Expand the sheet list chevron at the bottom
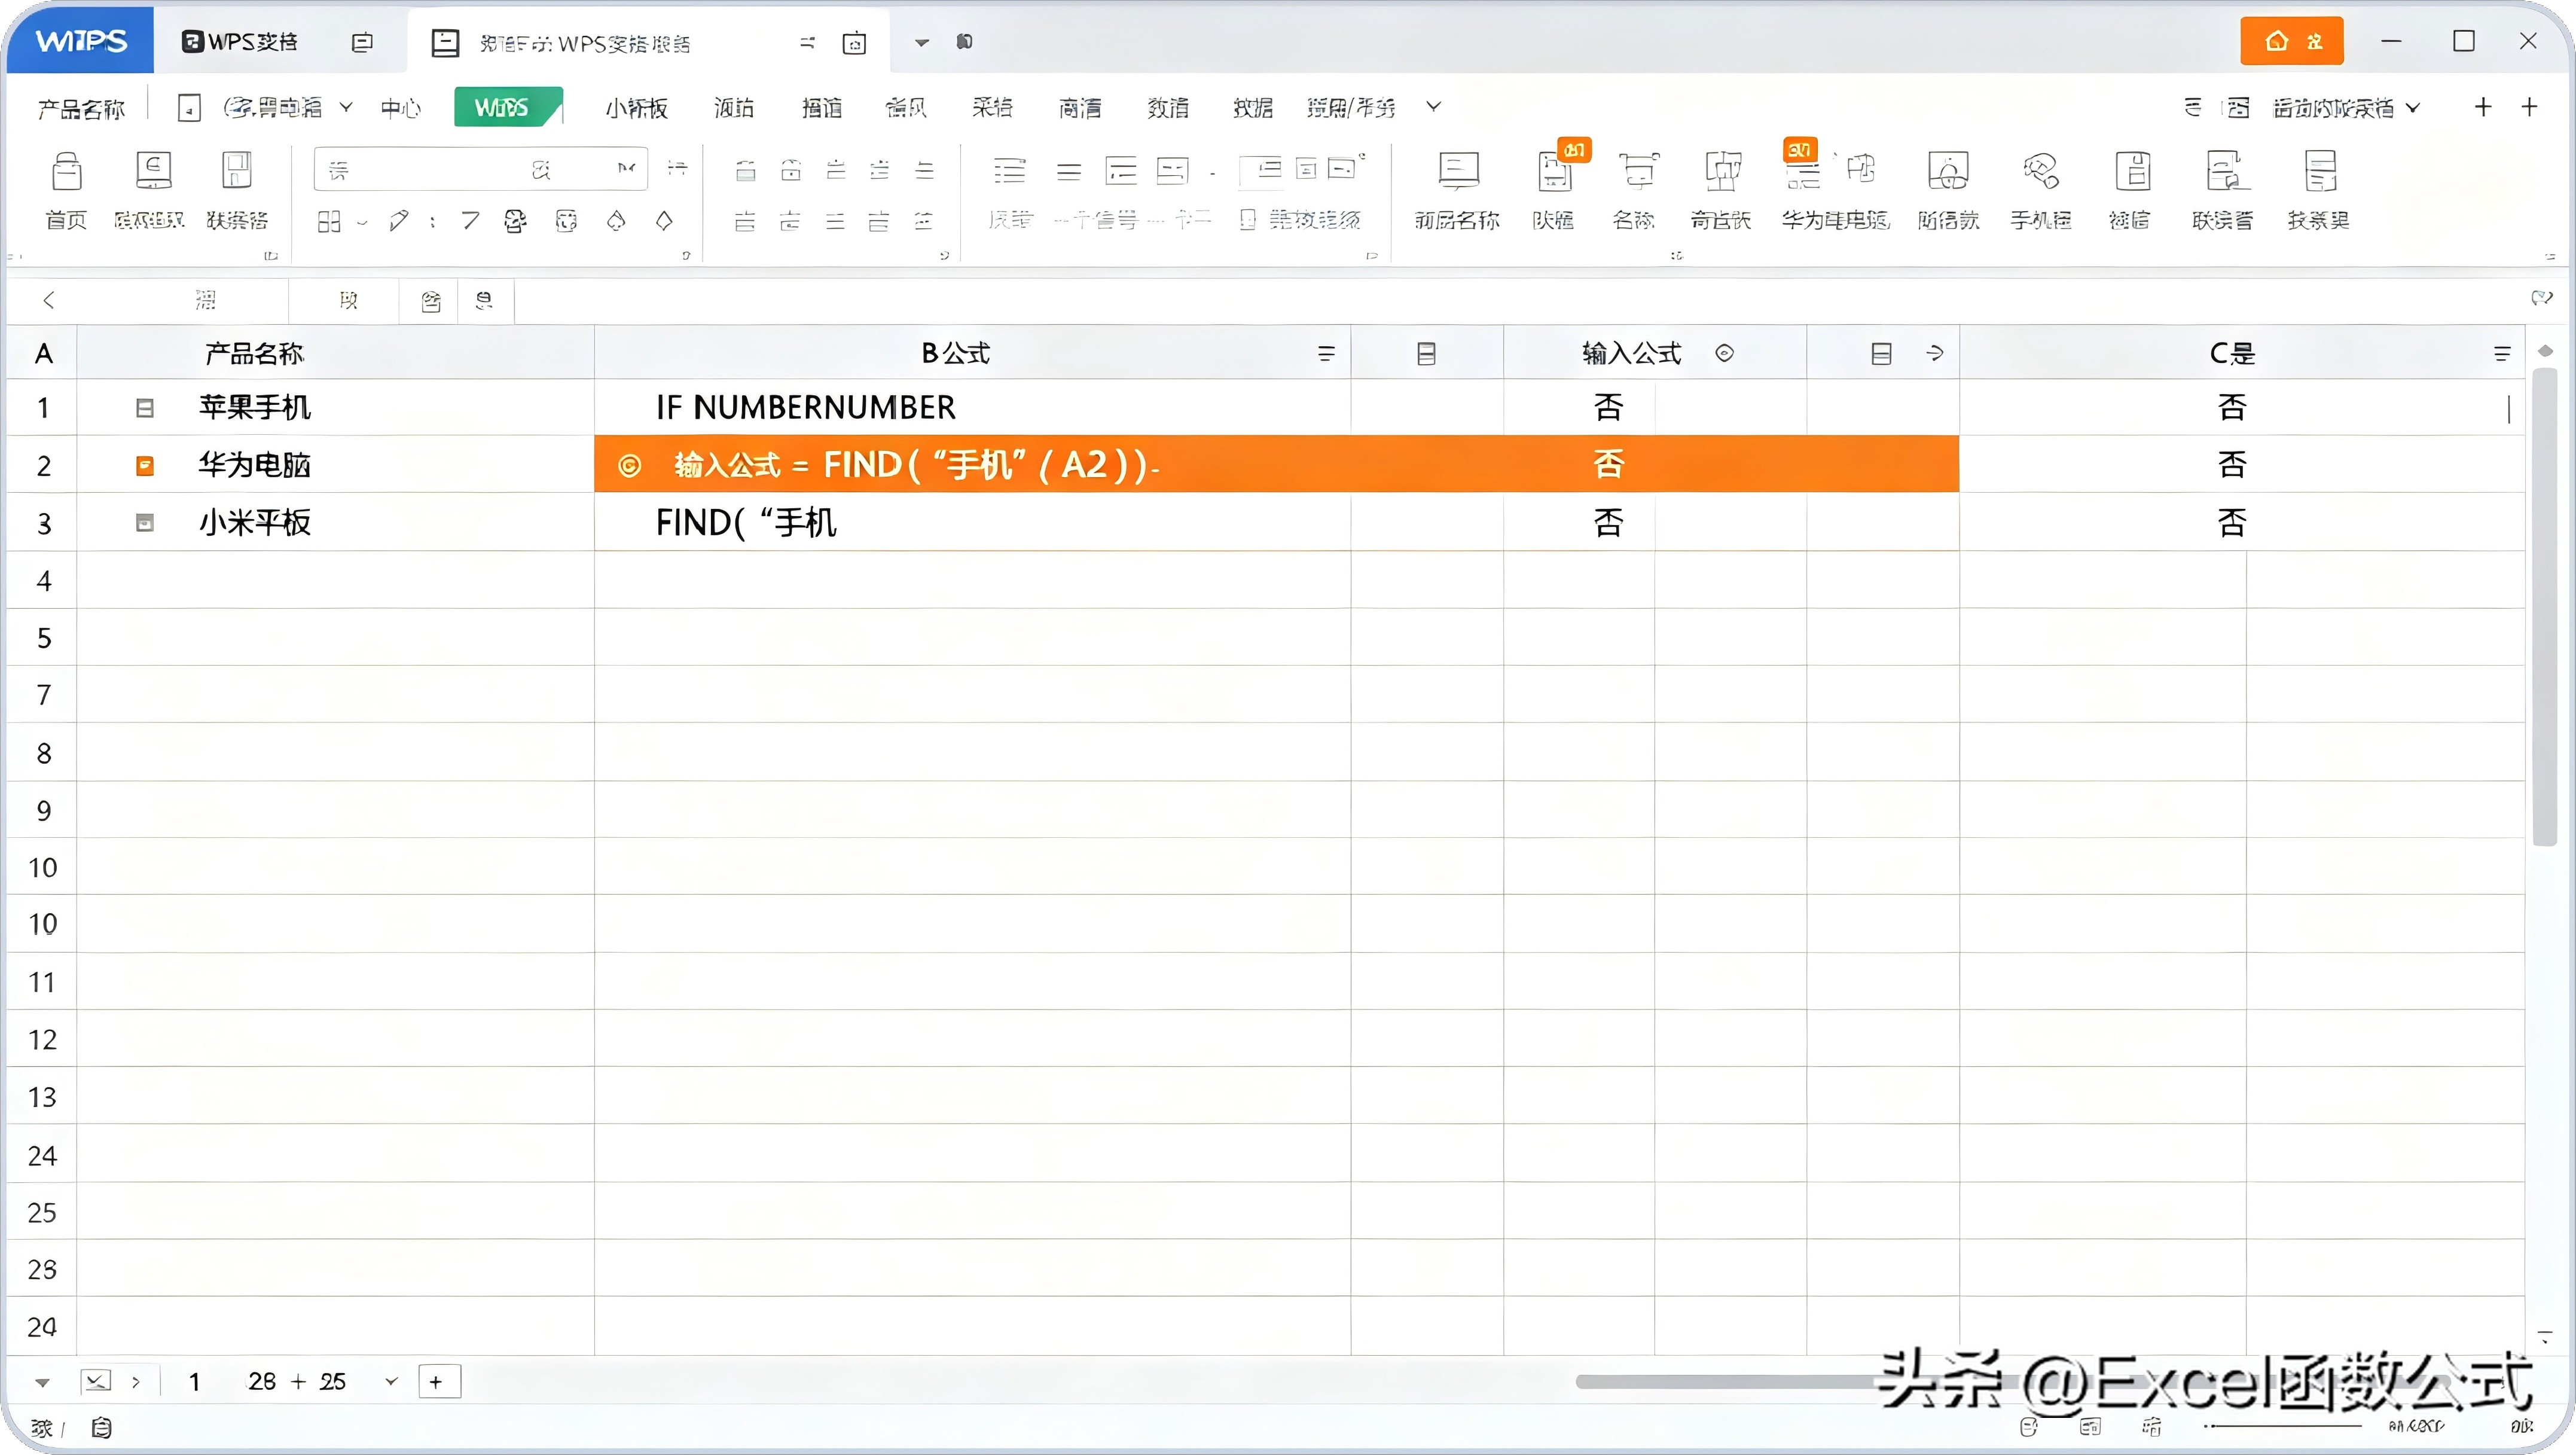Viewport: 2576px width, 1455px height. tap(391, 1381)
